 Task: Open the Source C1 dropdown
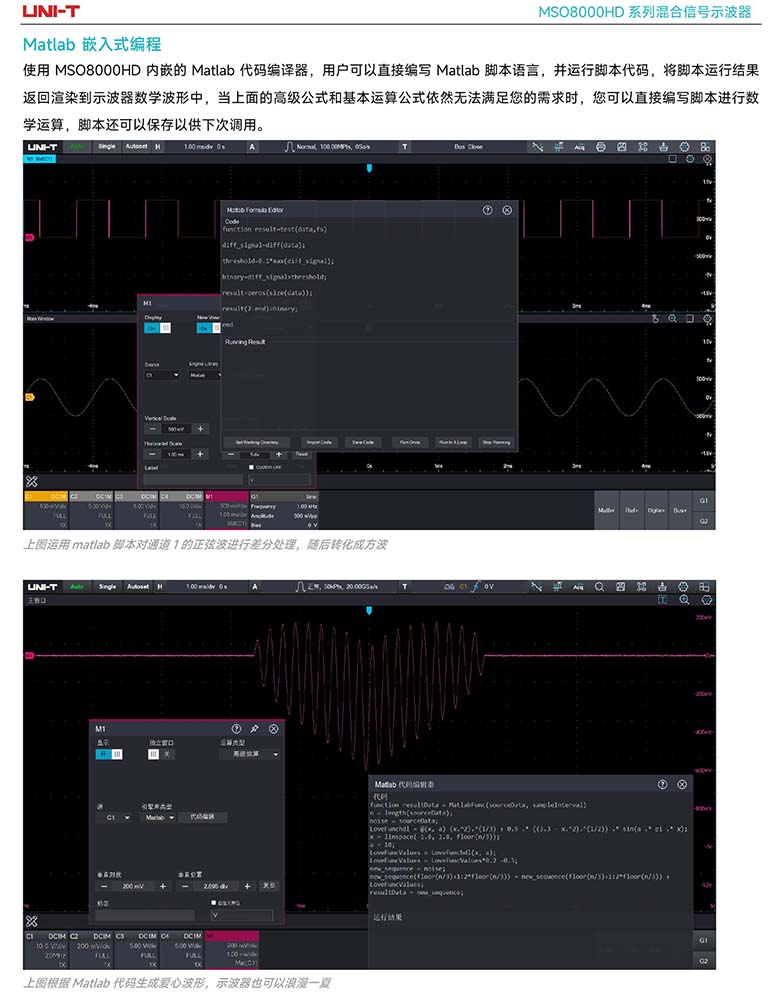point(162,375)
